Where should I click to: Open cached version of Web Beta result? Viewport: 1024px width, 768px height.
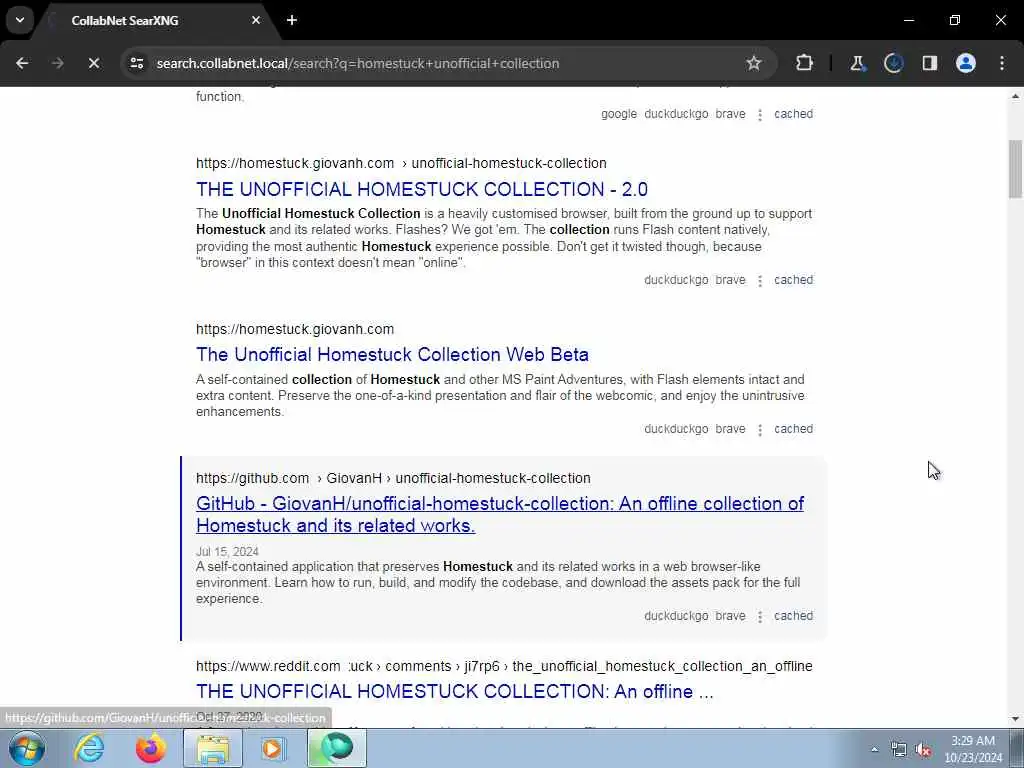(793, 429)
